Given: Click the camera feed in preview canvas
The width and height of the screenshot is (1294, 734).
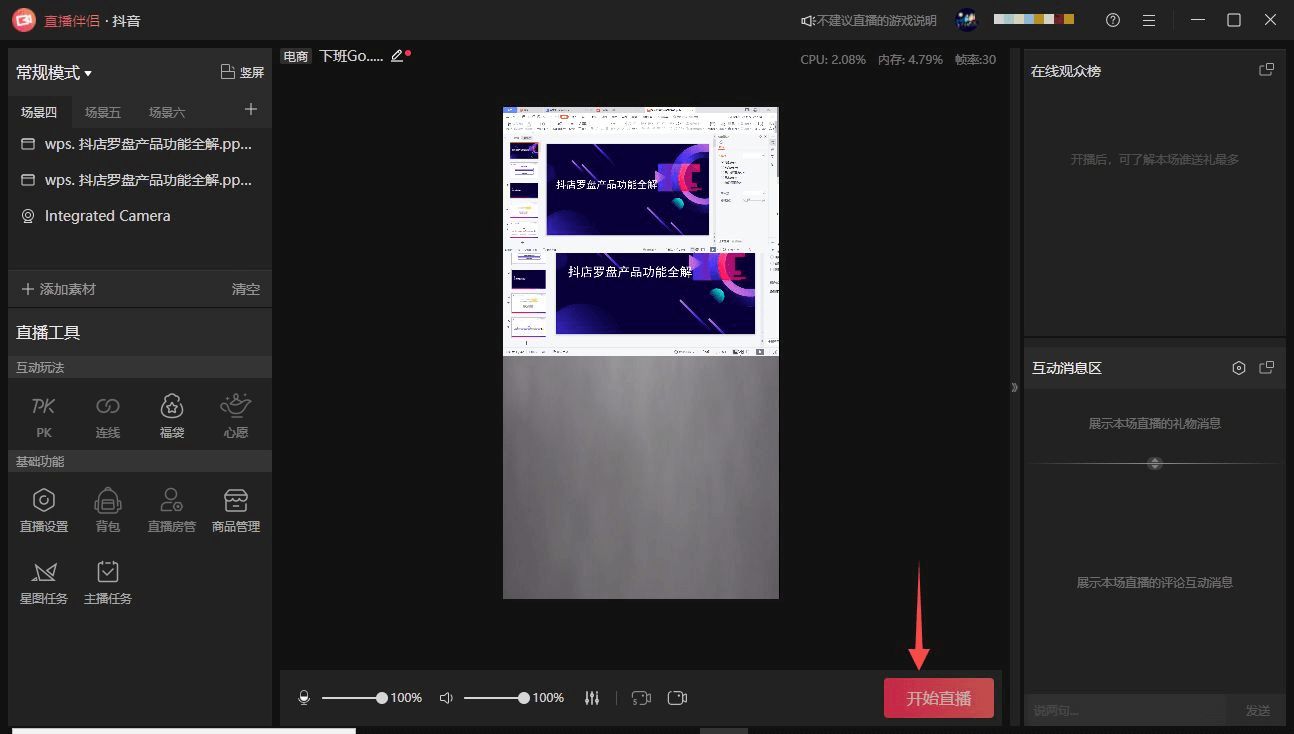Looking at the screenshot, I should click(640, 477).
